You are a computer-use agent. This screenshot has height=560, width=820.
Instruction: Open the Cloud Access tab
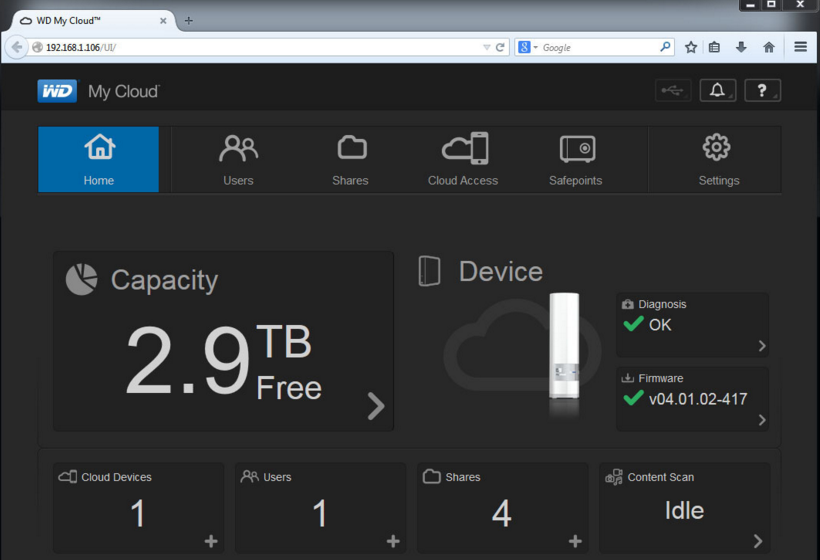point(463,160)
